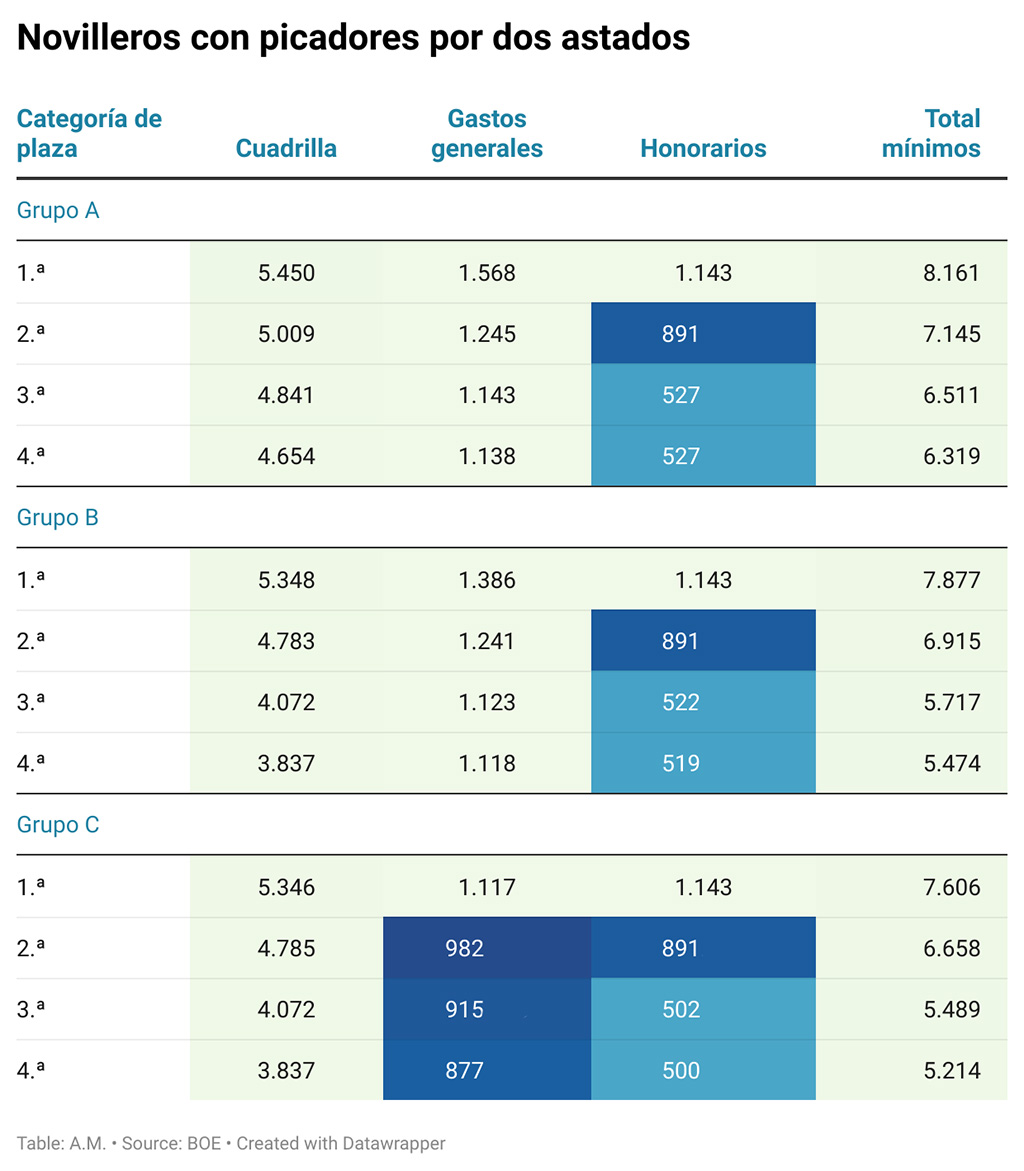Click the Honorarios column header
The width and height of the screenshot is (1024, 1171).
(703, 149)
